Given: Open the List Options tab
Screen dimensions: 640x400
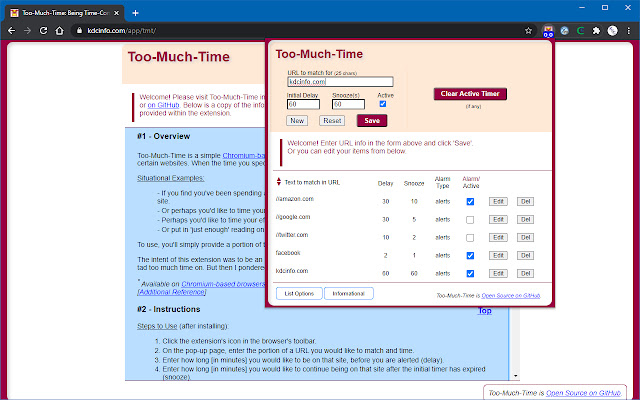Looking at the screenshot, I should (x=299, y=293).
